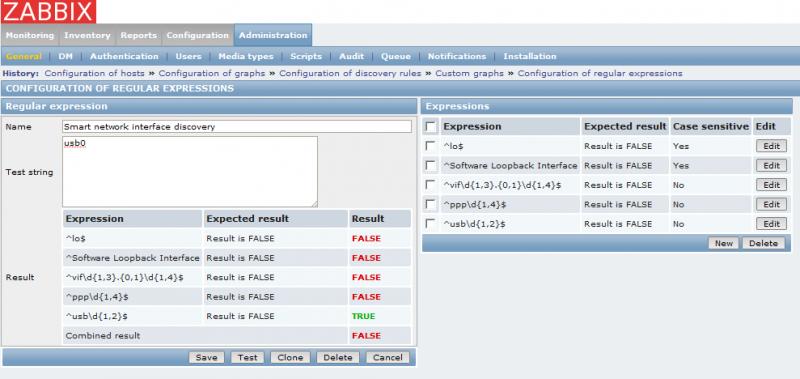Click the Case sensitive column header

point(711,127)
